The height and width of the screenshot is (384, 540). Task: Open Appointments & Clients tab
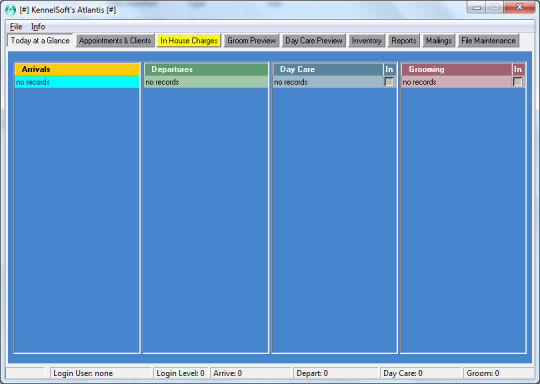[115, 41]
